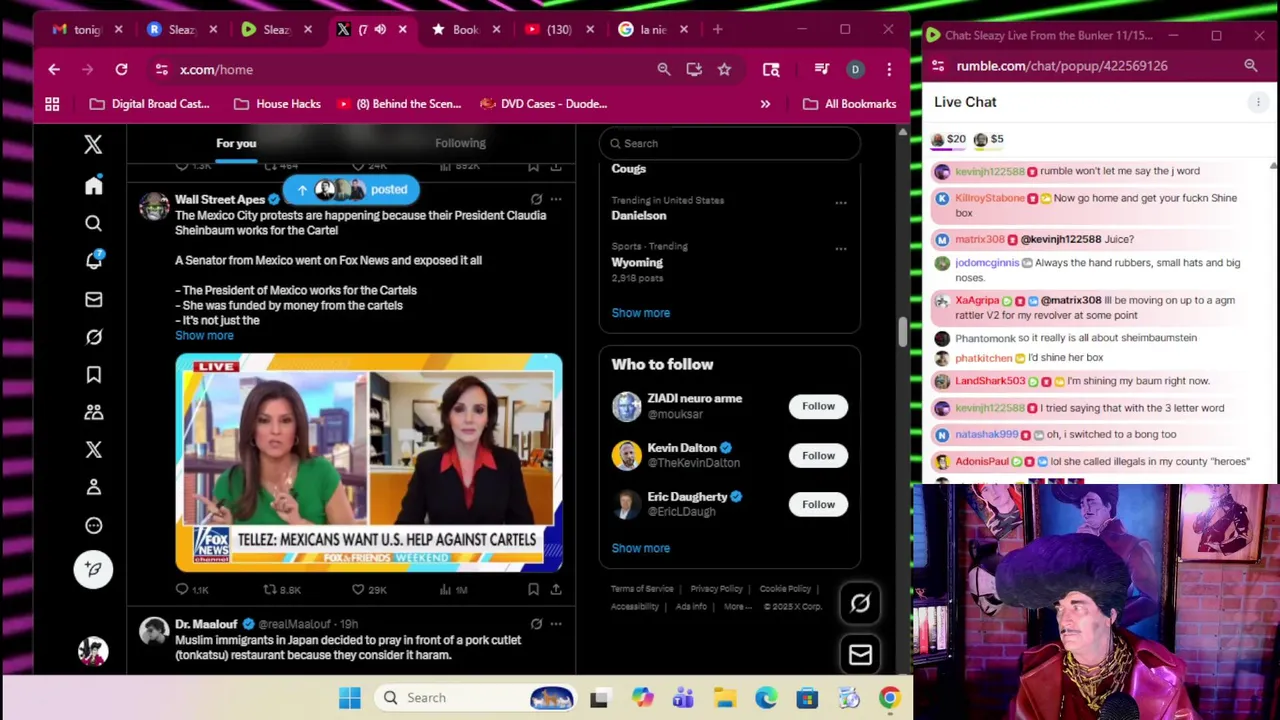Share the Wall Street Apes post

(556, 590)
